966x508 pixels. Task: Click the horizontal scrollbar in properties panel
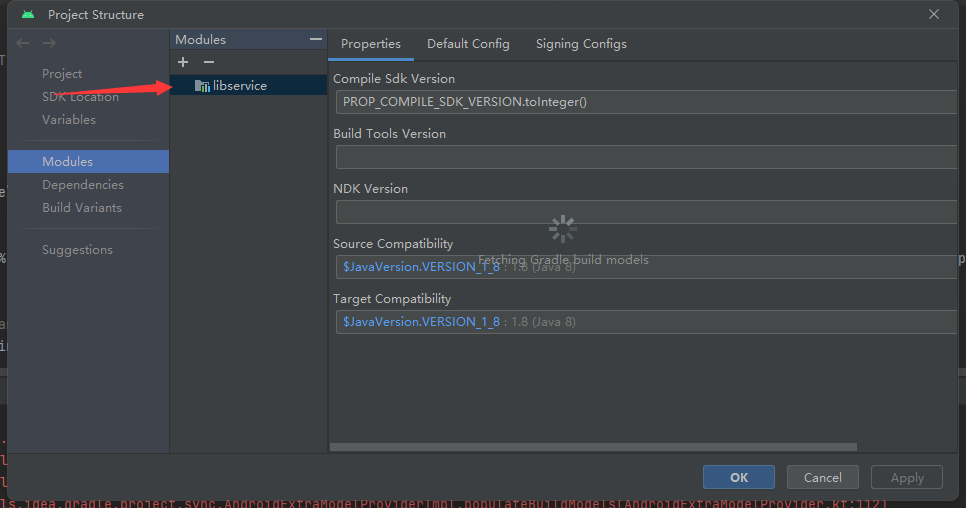tap(593, 447)
